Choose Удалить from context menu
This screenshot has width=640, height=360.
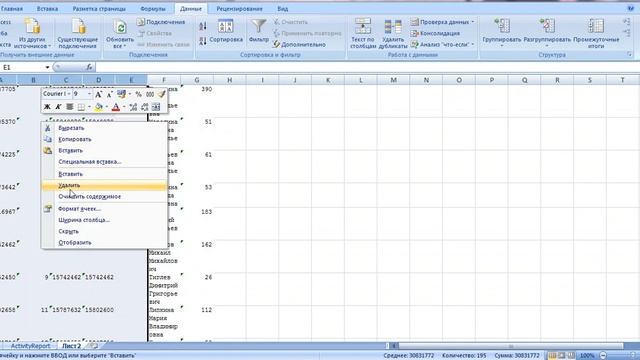coord(104,185)
